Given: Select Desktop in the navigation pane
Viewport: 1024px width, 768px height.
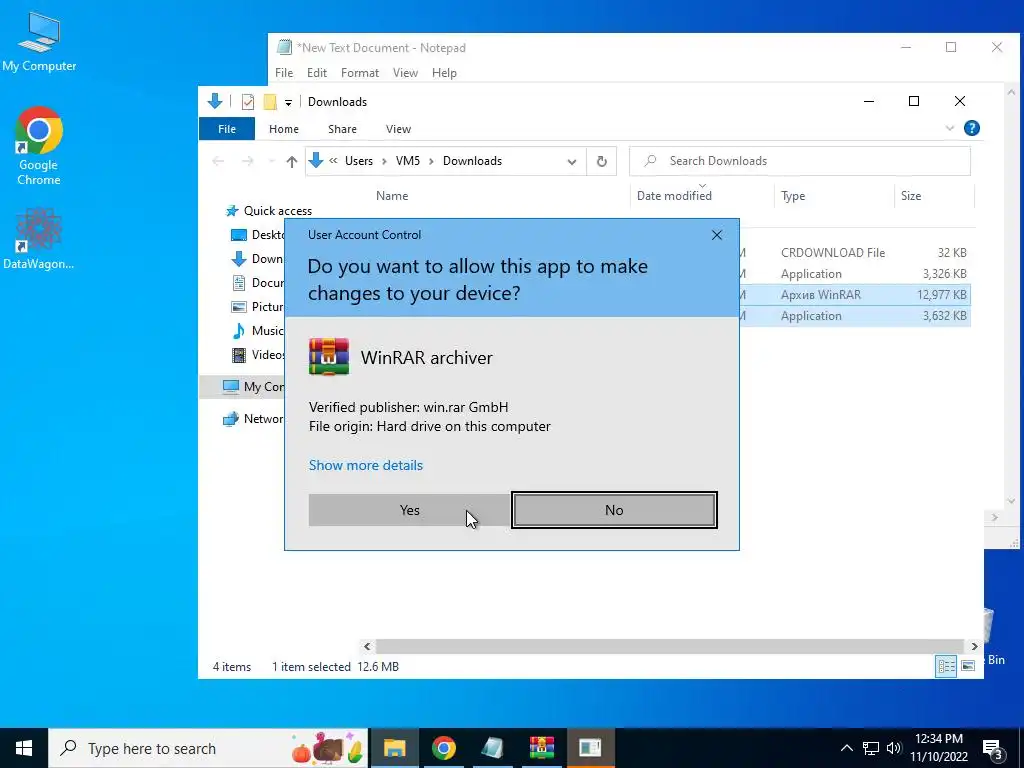Looking at the screenshot, I should click(x=259, y=234).
